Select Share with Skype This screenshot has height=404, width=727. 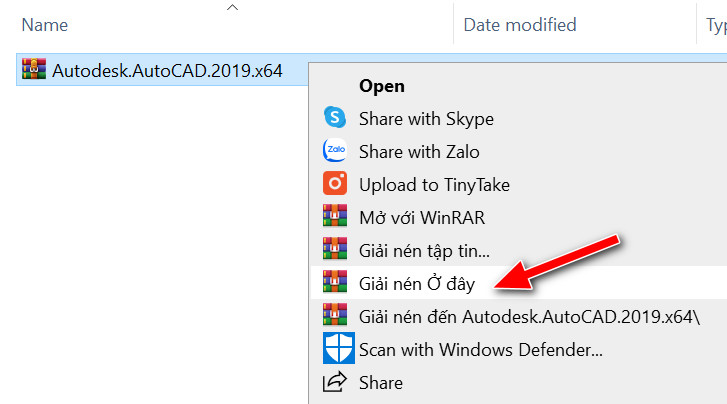[x=426, y=119]
